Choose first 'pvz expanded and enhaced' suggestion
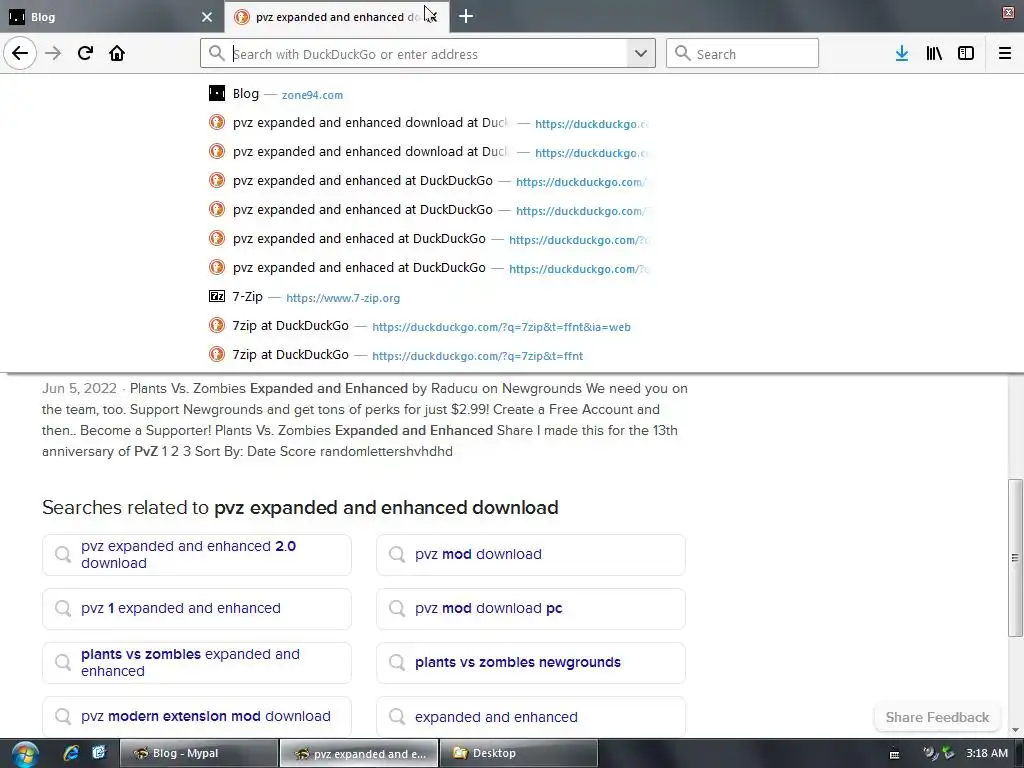The image size is (1024, 768). click(x=428, y=238)
